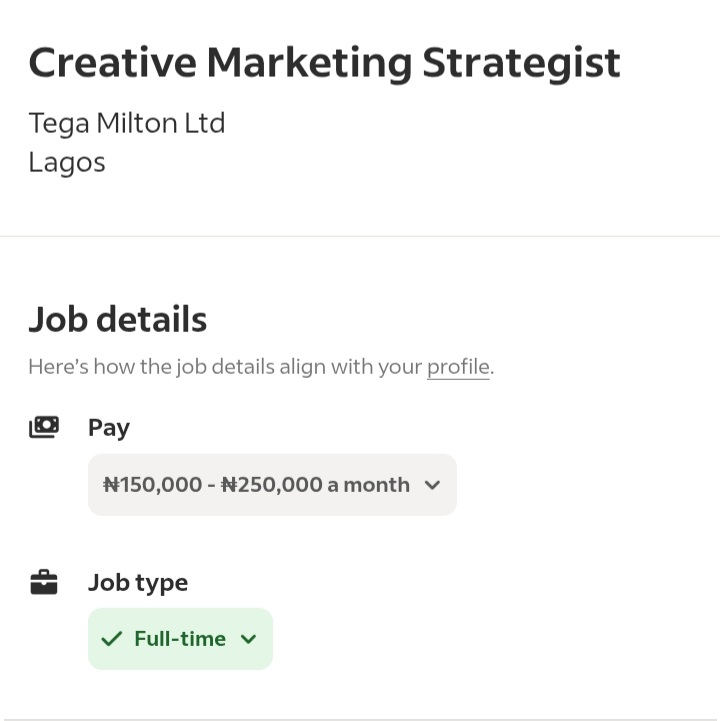
Task: Click the "Here's how the job details align" sentence
Action: [261, 367]
